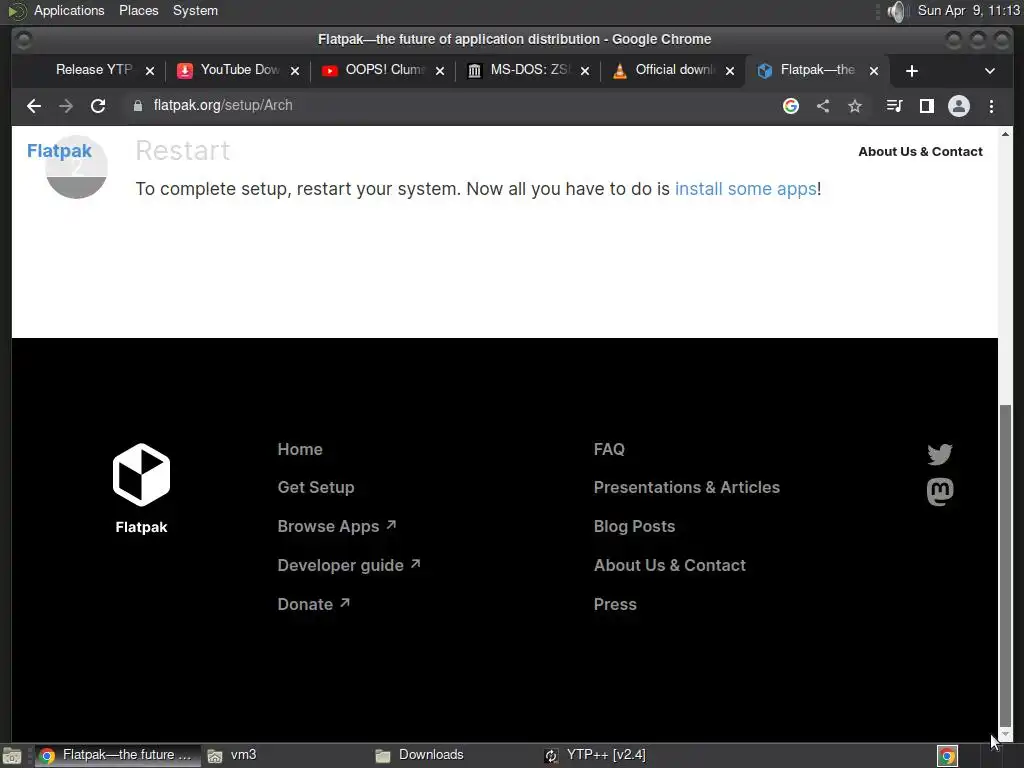1024x768 pixels.
Task: Open the Get Setup footer link
Action: (x=316, y=487)
